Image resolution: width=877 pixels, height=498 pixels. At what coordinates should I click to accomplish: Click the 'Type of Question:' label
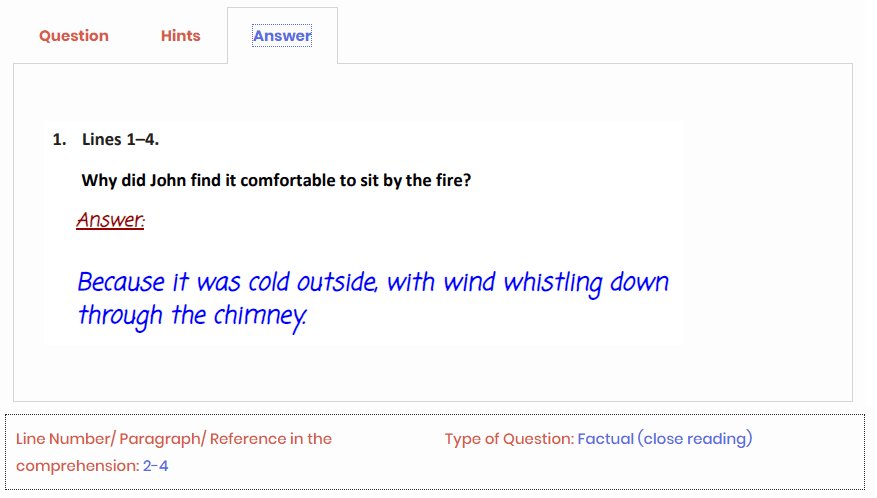(510, 439)
